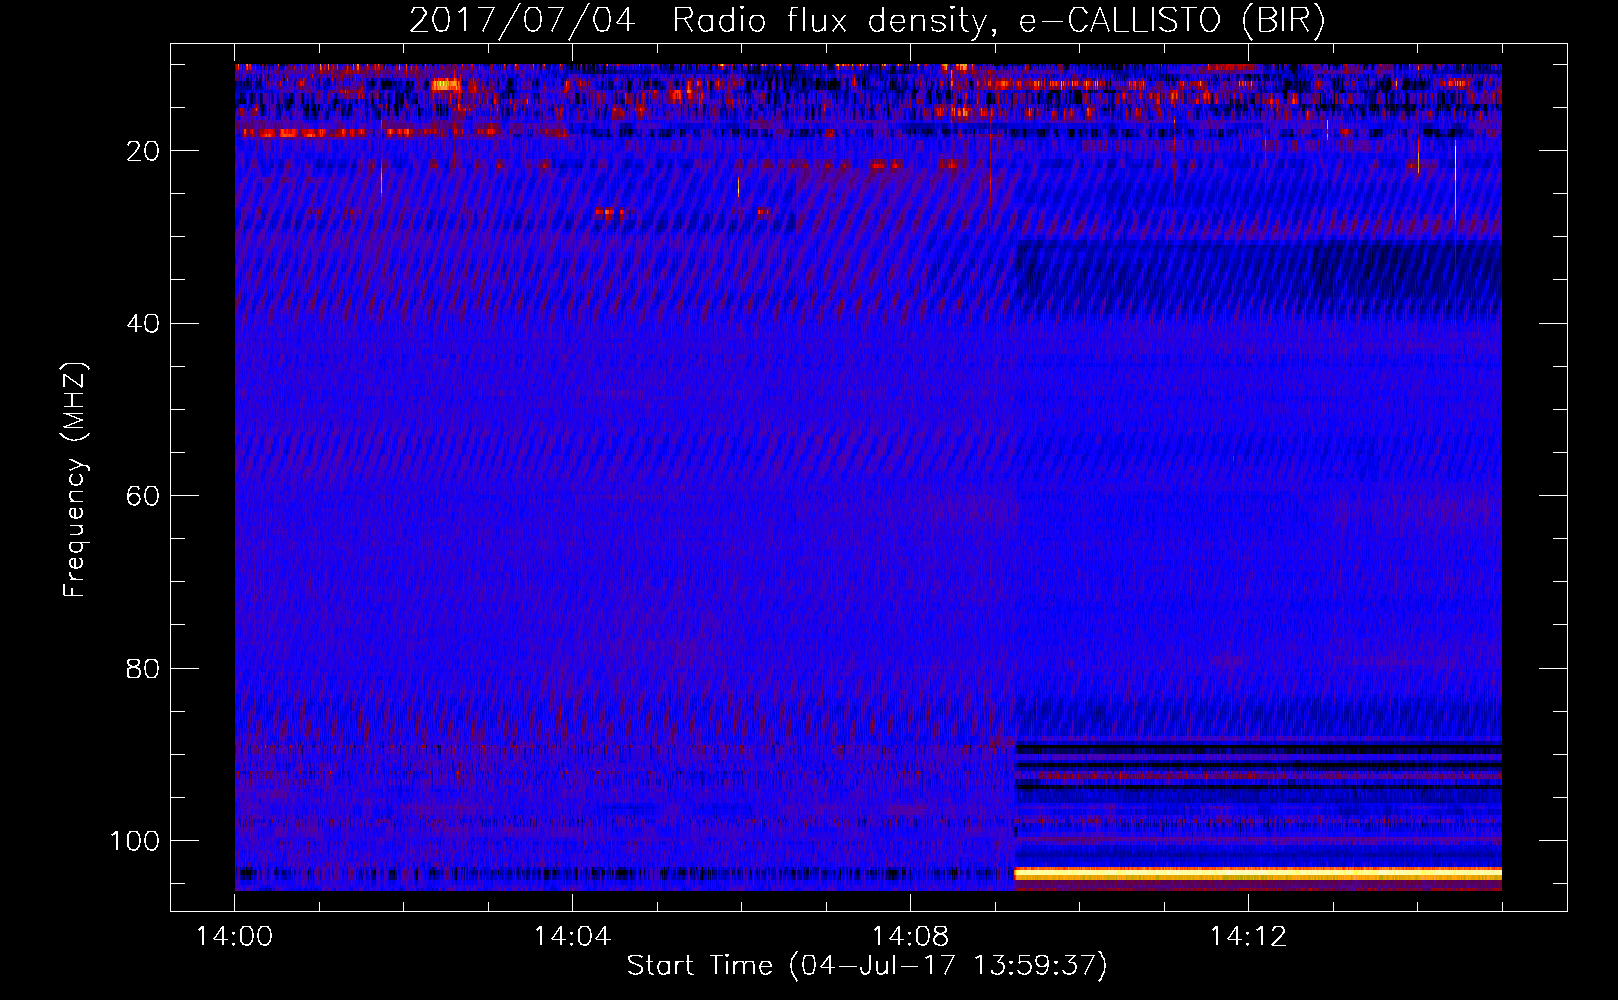Click the '14:00' time tick label
This screenshot has height=1000, width=1618.
[235, 937]
